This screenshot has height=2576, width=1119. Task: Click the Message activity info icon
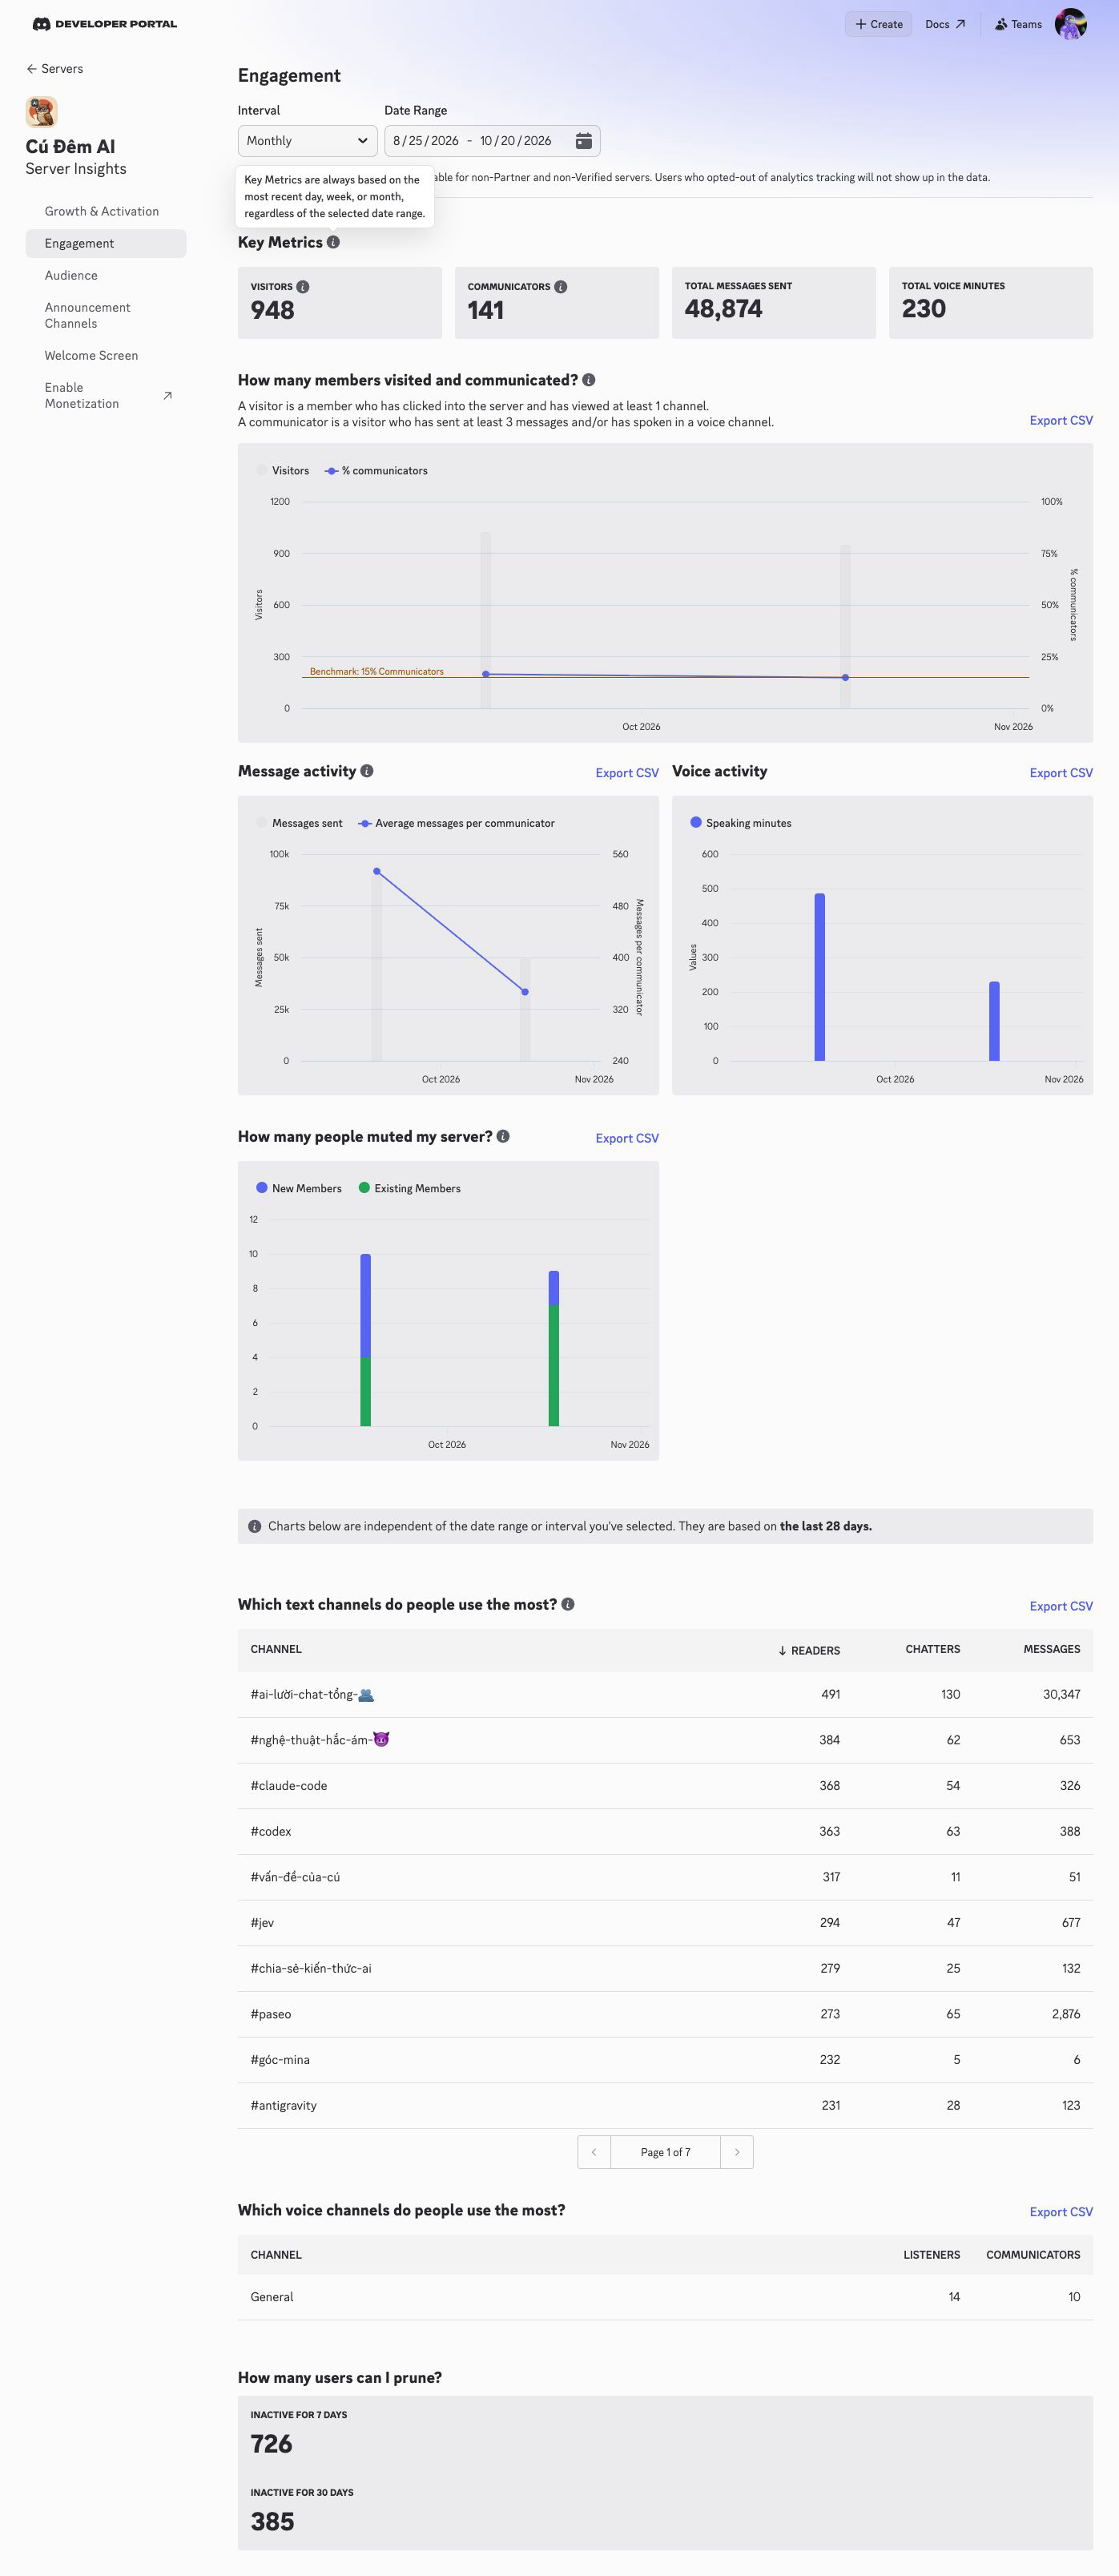tap(367, 771)
